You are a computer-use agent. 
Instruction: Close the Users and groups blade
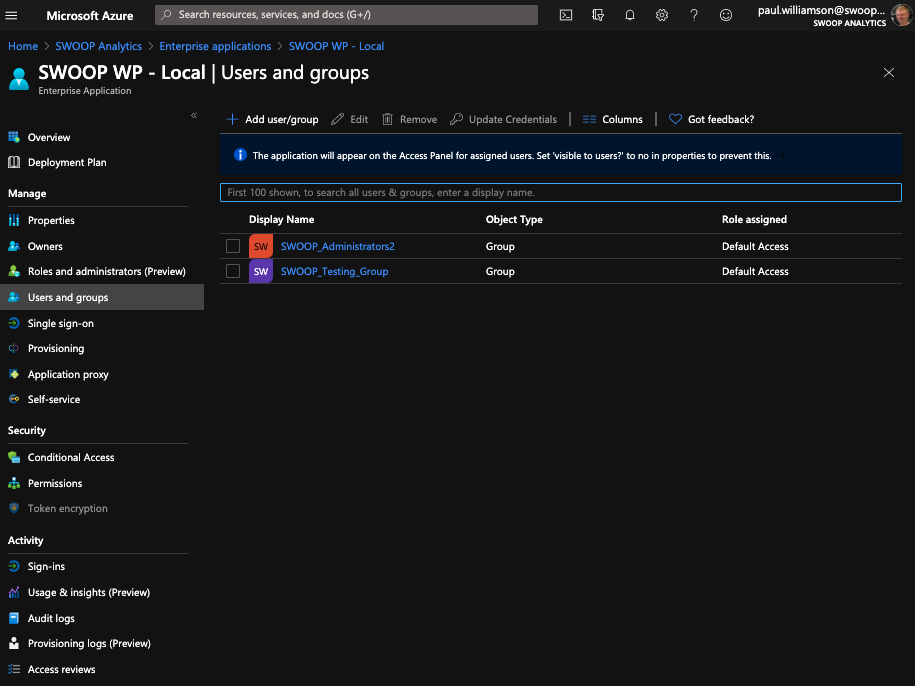pyautogui.click(x=889, y=72)
